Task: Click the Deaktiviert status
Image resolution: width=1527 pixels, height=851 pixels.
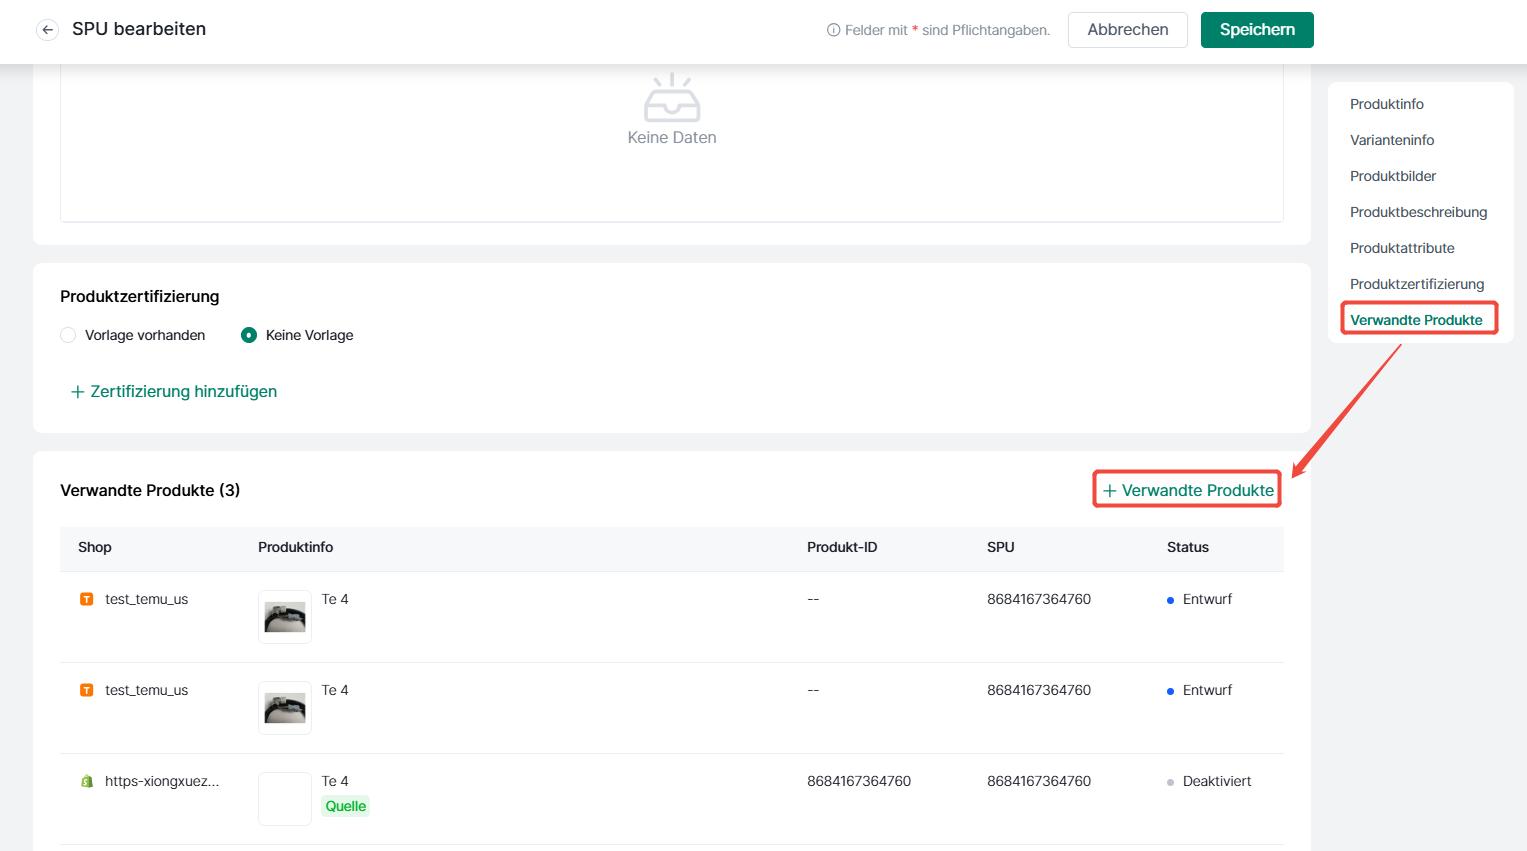Action: coord(1217,781)
